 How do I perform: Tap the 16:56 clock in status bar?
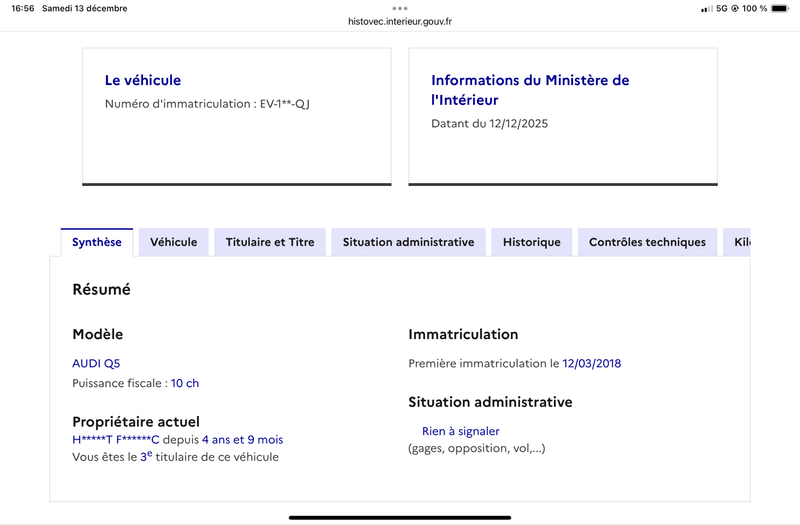point(22,9)
